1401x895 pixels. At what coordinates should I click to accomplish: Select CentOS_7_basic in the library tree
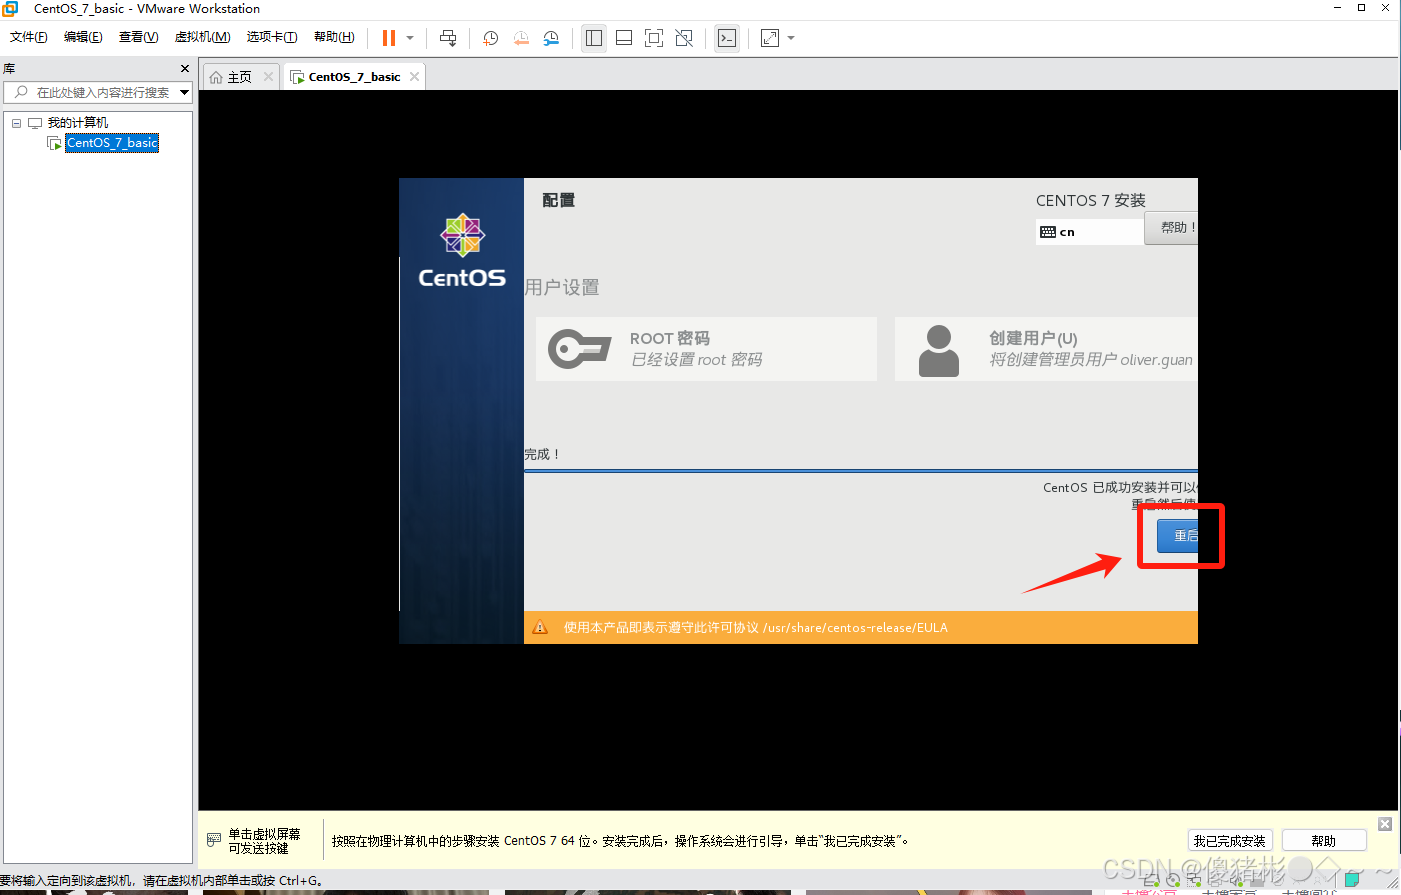click(112, 143)
